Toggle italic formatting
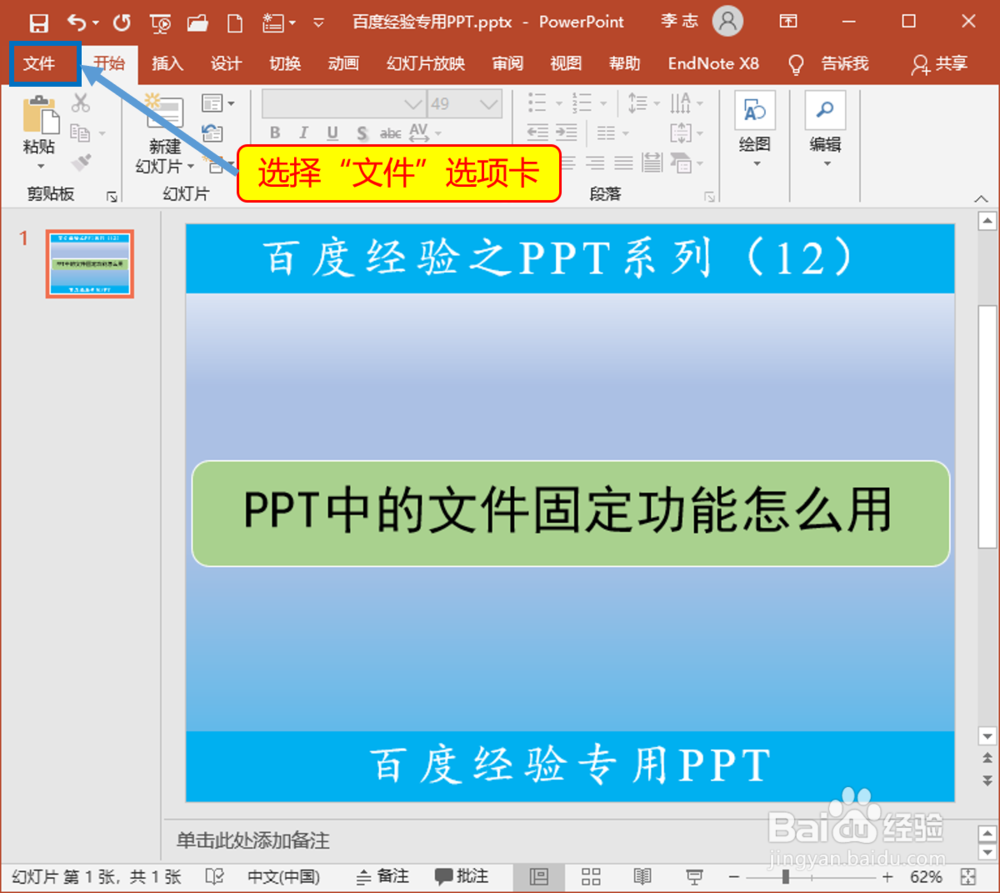 click(x=303, y=132)
